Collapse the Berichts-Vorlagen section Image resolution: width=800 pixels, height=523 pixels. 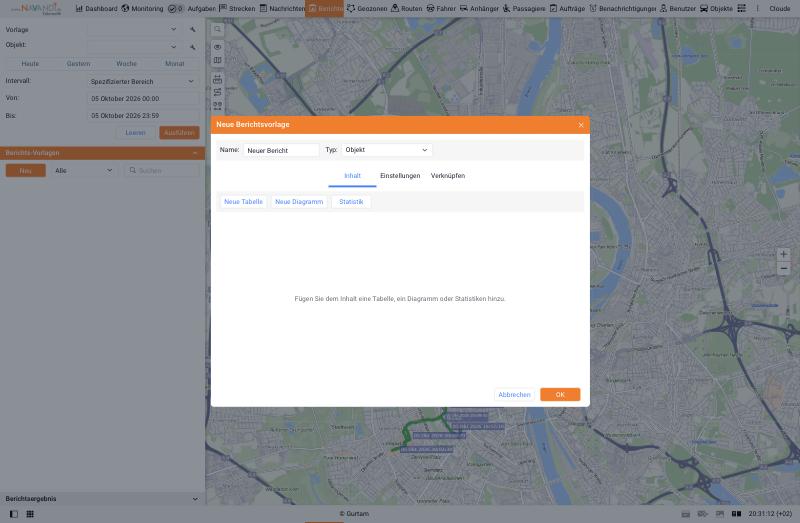(195, 153)
